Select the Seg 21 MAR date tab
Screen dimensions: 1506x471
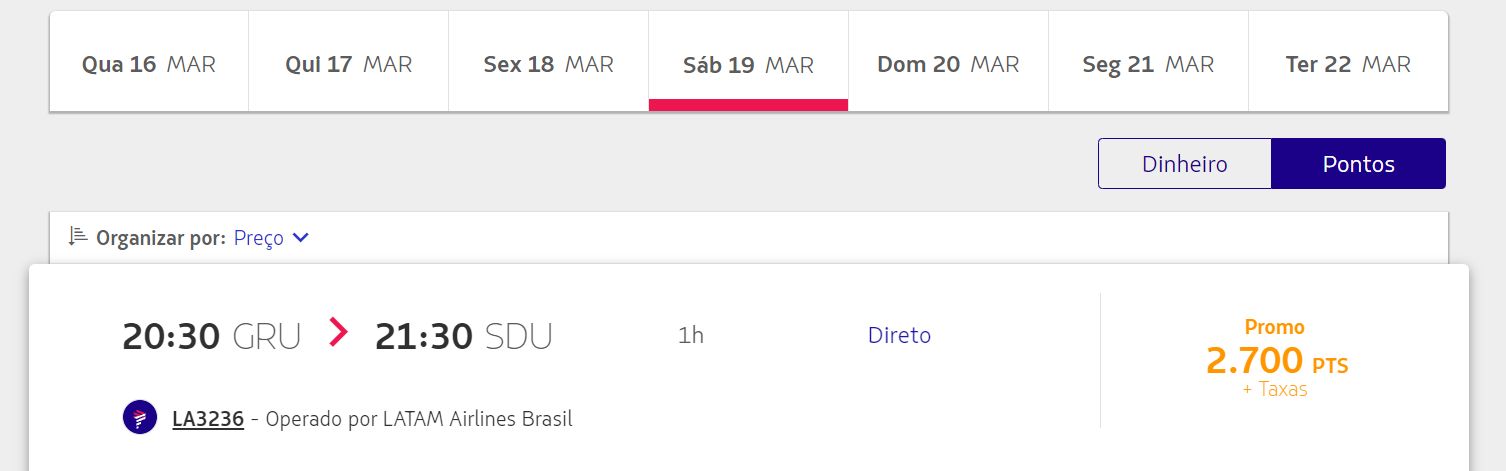click(1148, 62)
